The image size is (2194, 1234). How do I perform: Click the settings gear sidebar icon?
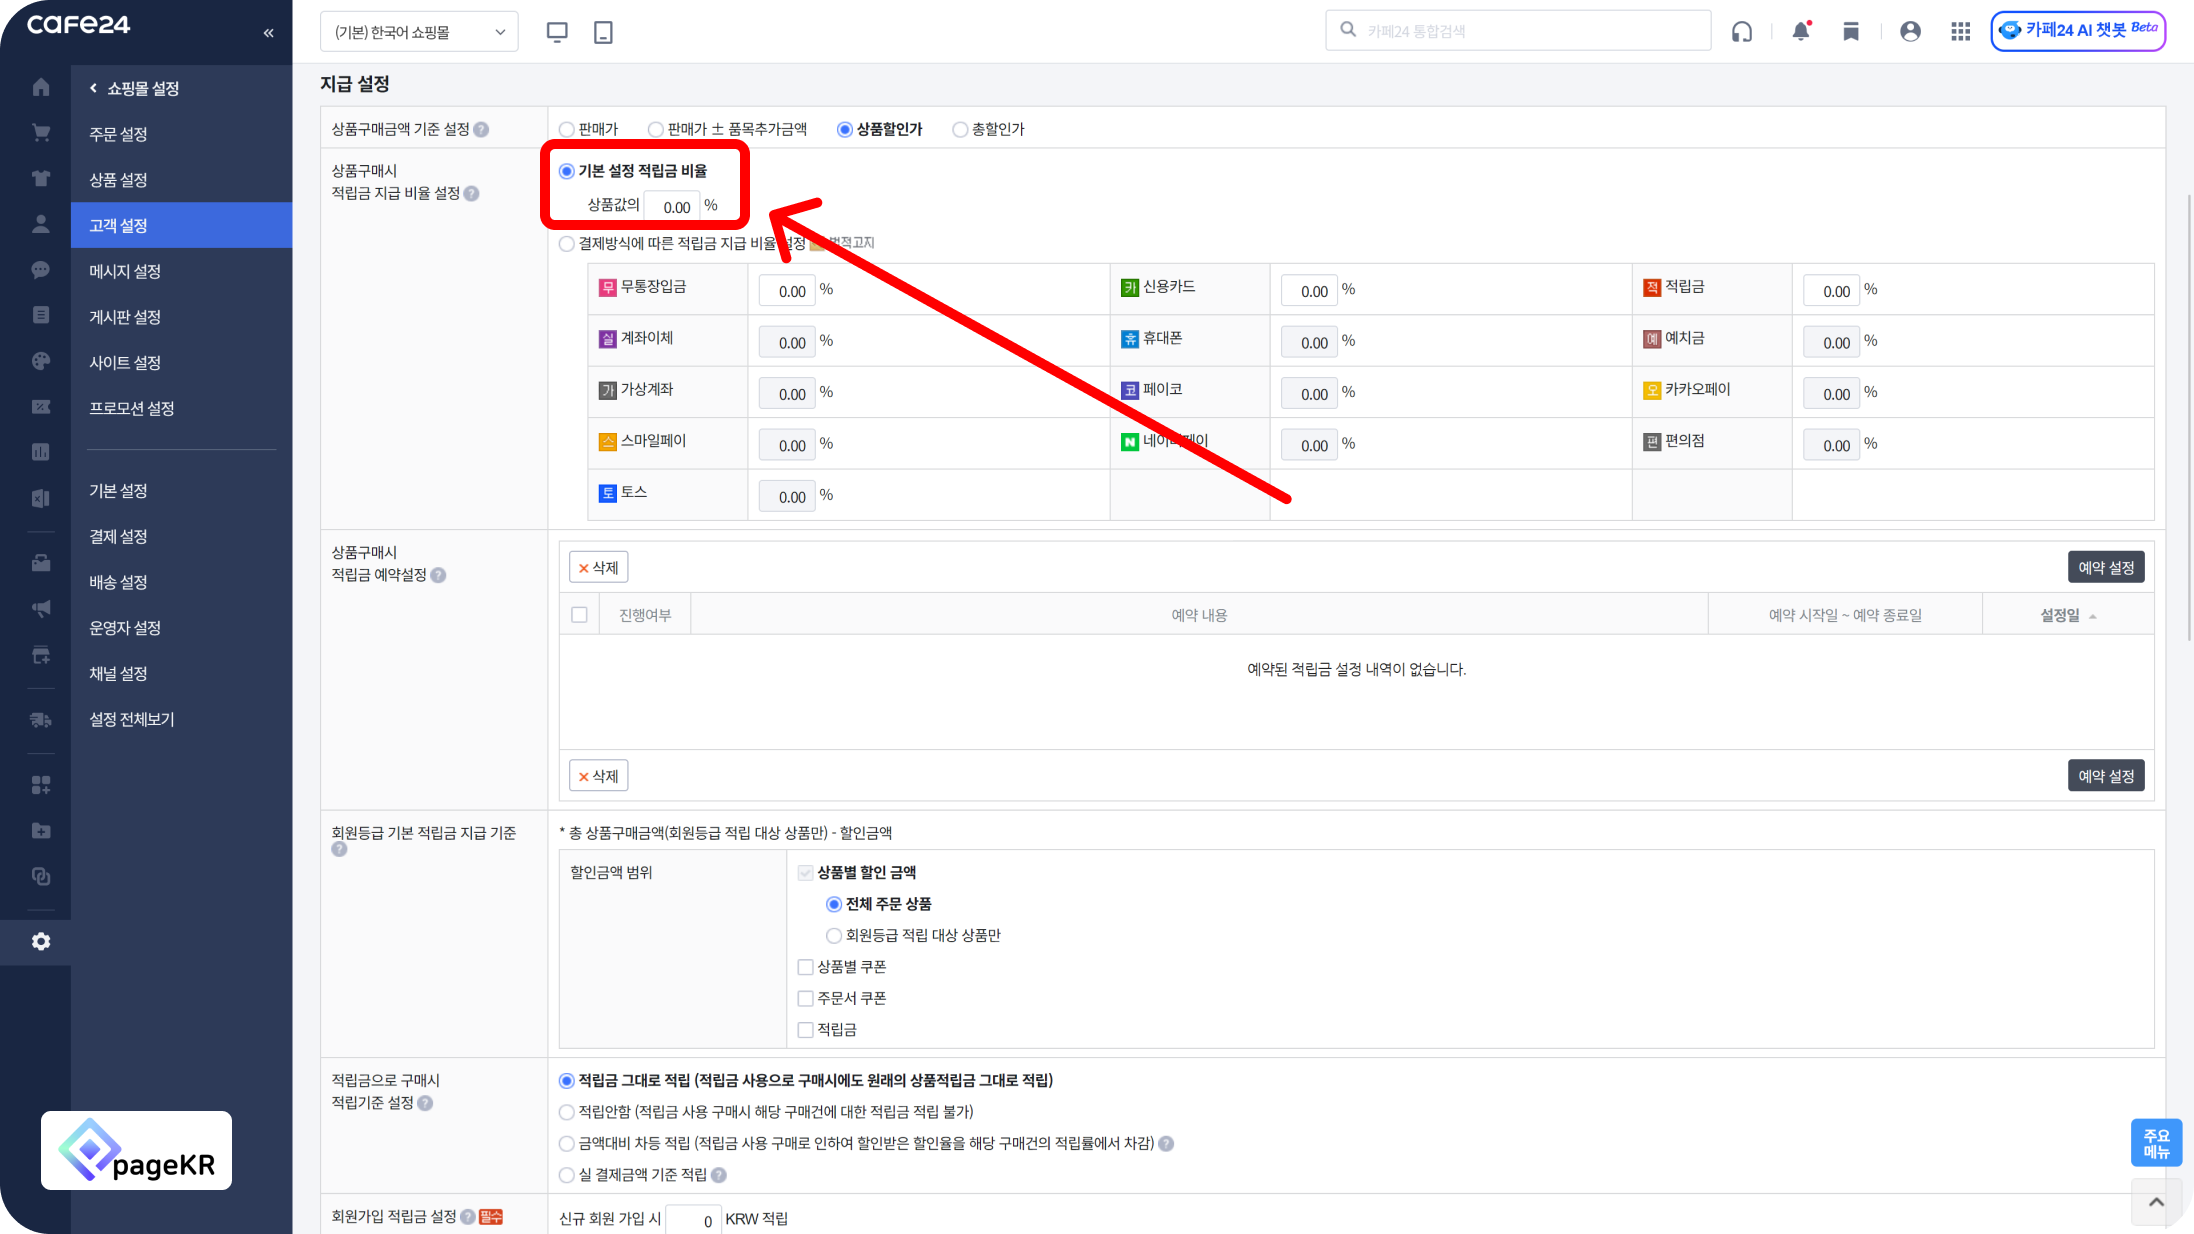pos(41,941)
